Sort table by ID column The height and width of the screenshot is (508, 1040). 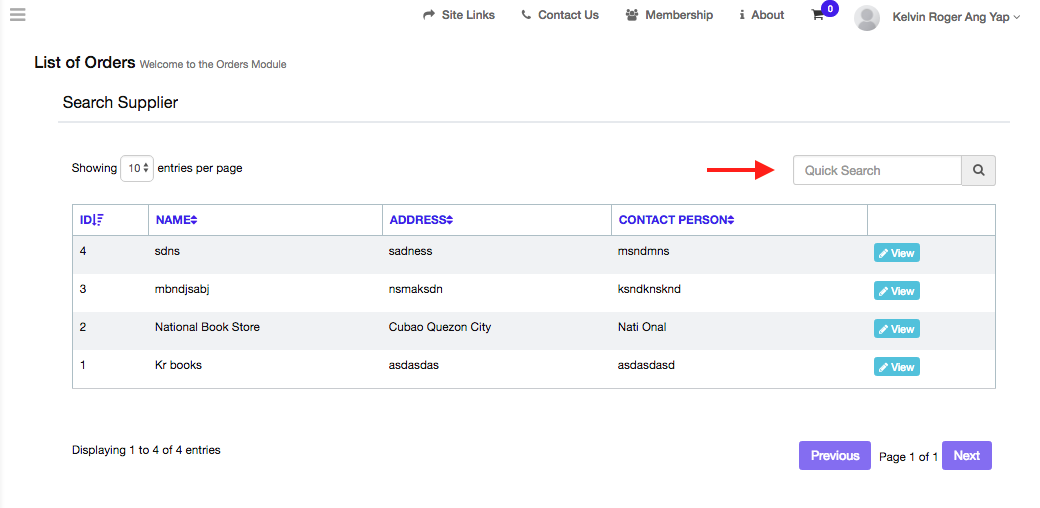pos(92,220)
